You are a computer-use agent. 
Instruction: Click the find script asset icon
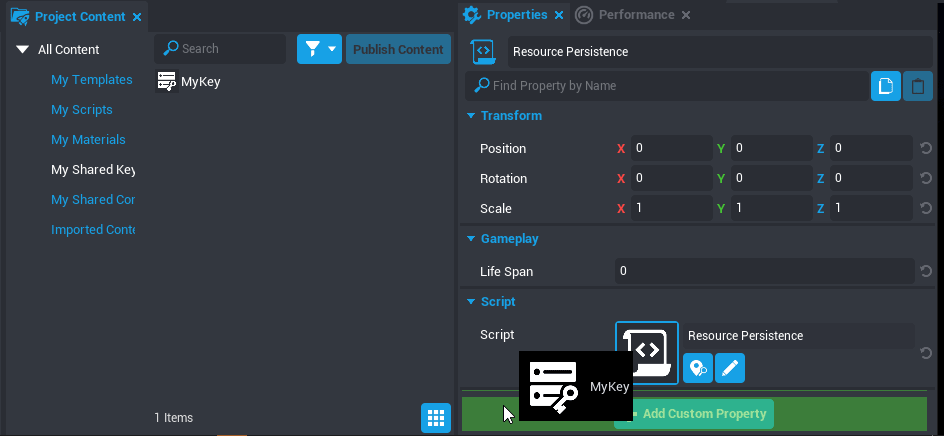(698, 368)
